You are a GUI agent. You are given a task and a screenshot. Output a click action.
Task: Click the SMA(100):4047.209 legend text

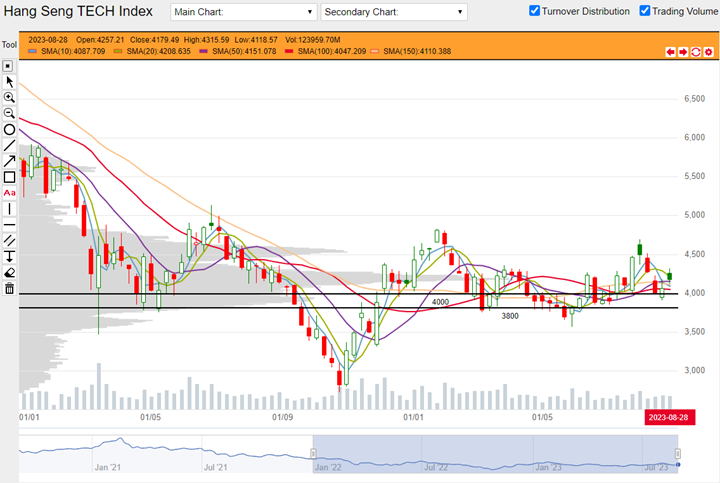coord(332,51)
